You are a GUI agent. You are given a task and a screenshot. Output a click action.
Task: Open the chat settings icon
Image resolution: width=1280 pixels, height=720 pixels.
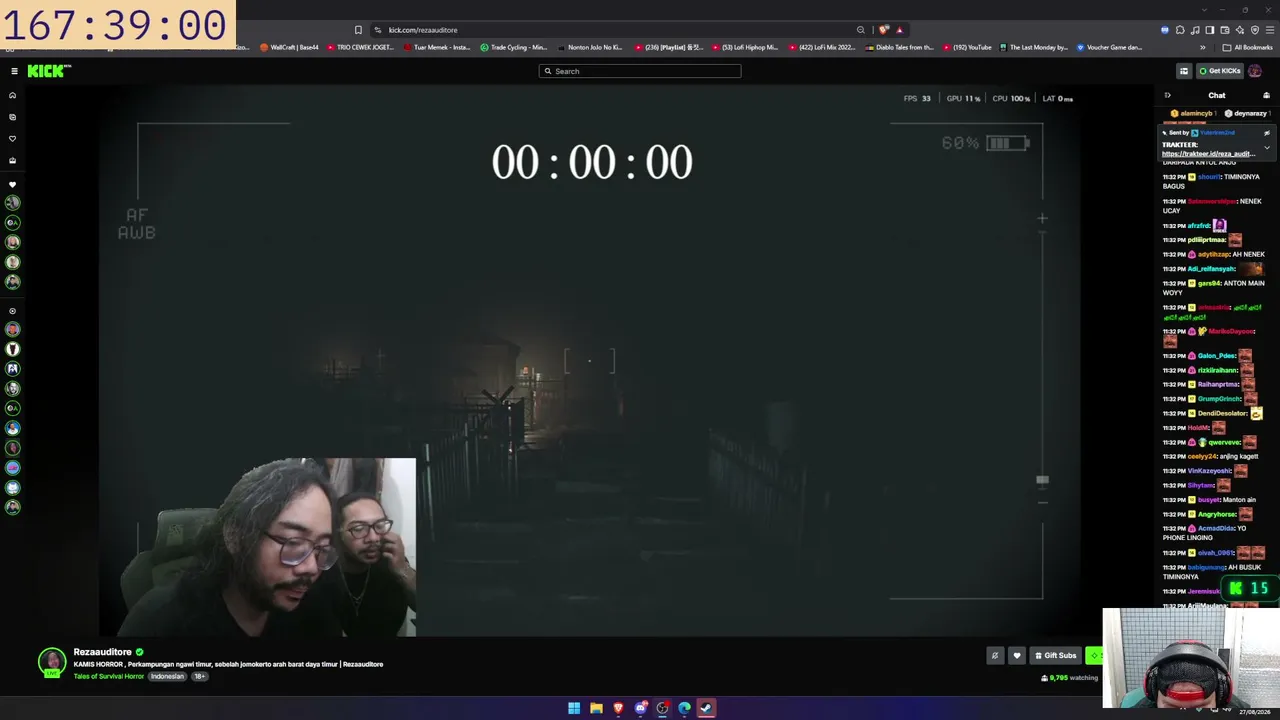click(x=1266, y=96)
